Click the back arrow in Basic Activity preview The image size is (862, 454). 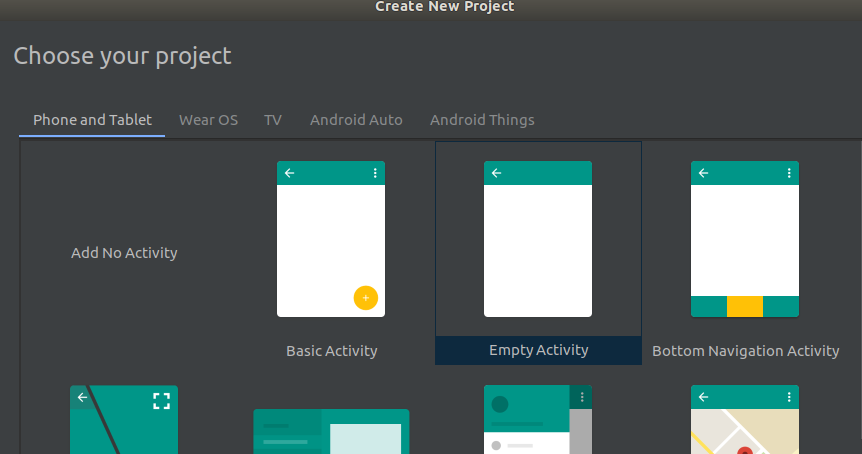(290, 173)
